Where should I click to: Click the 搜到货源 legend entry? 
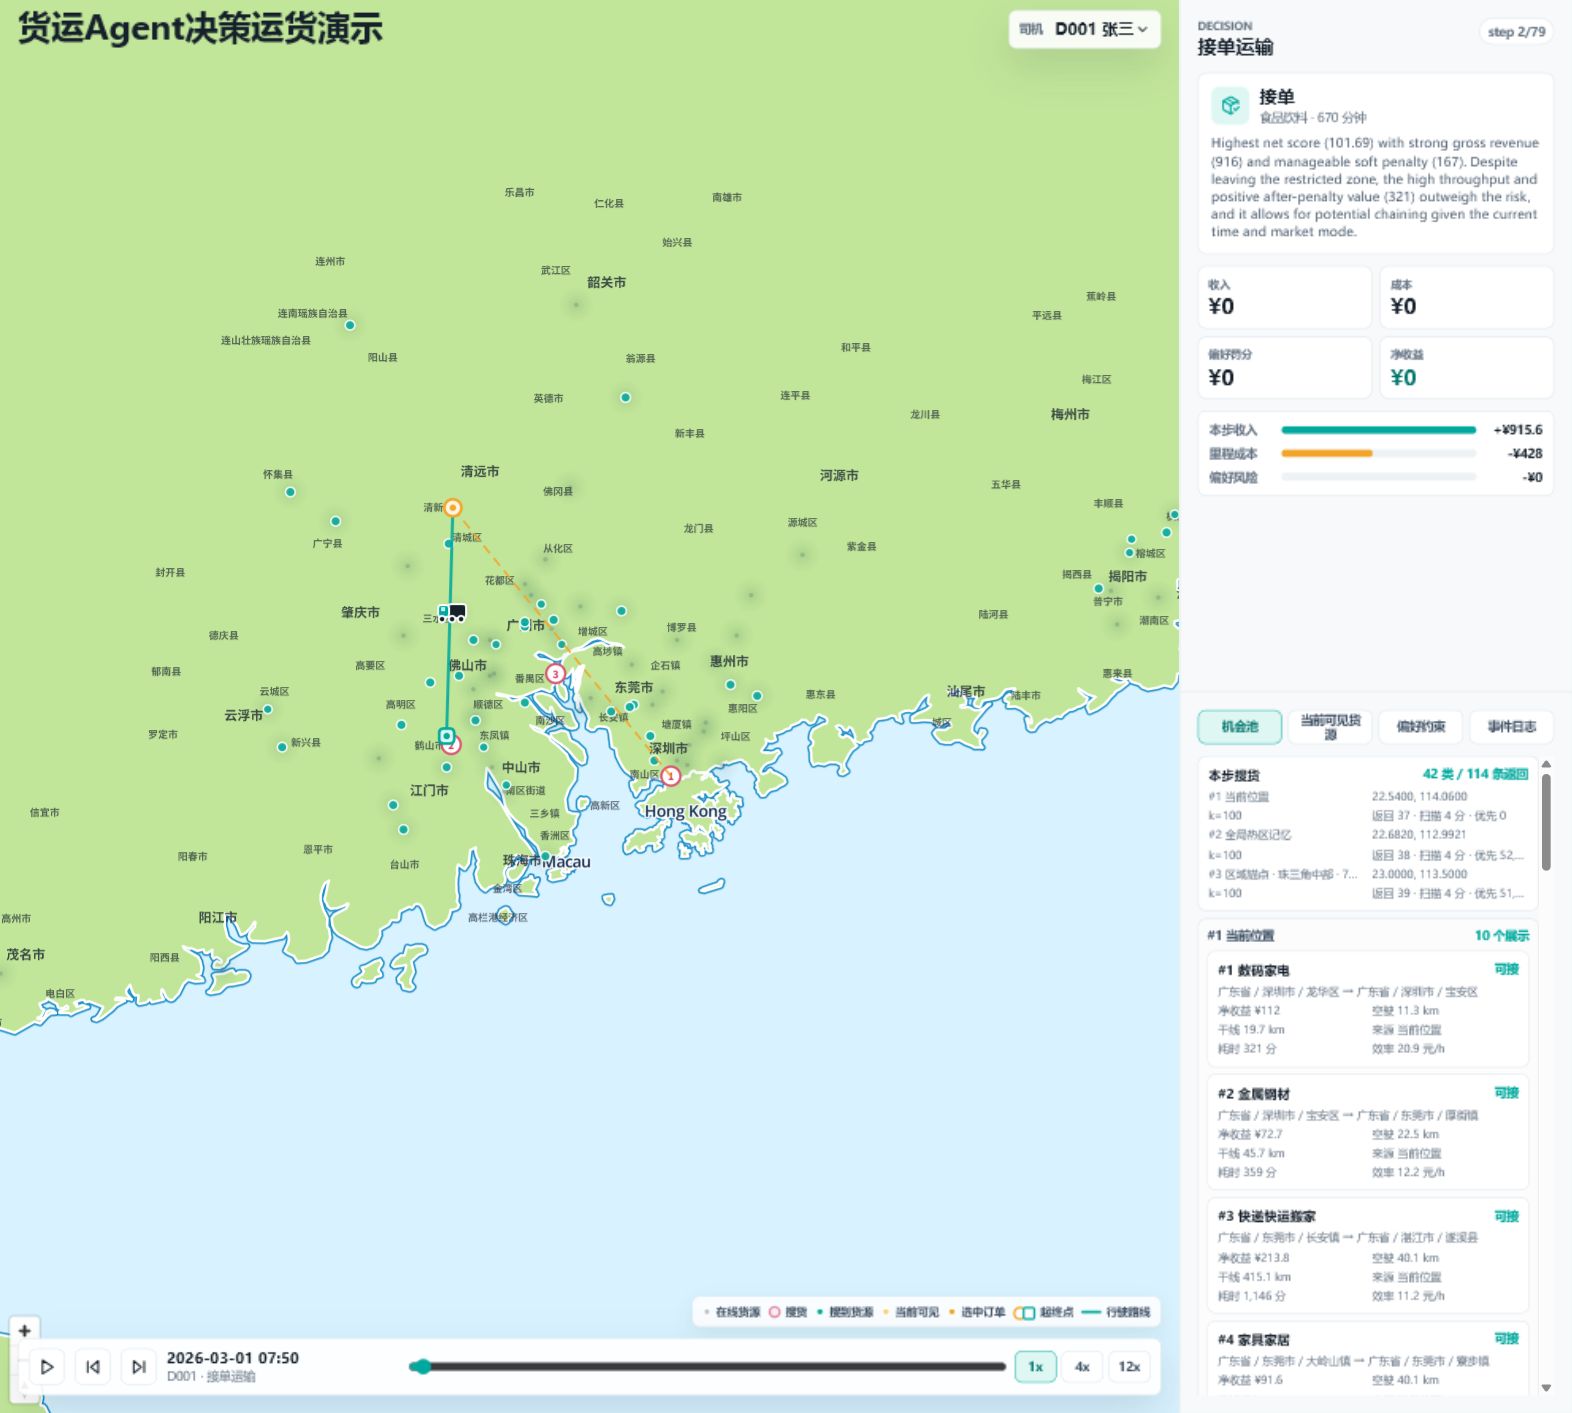[x=845, y=1312]
